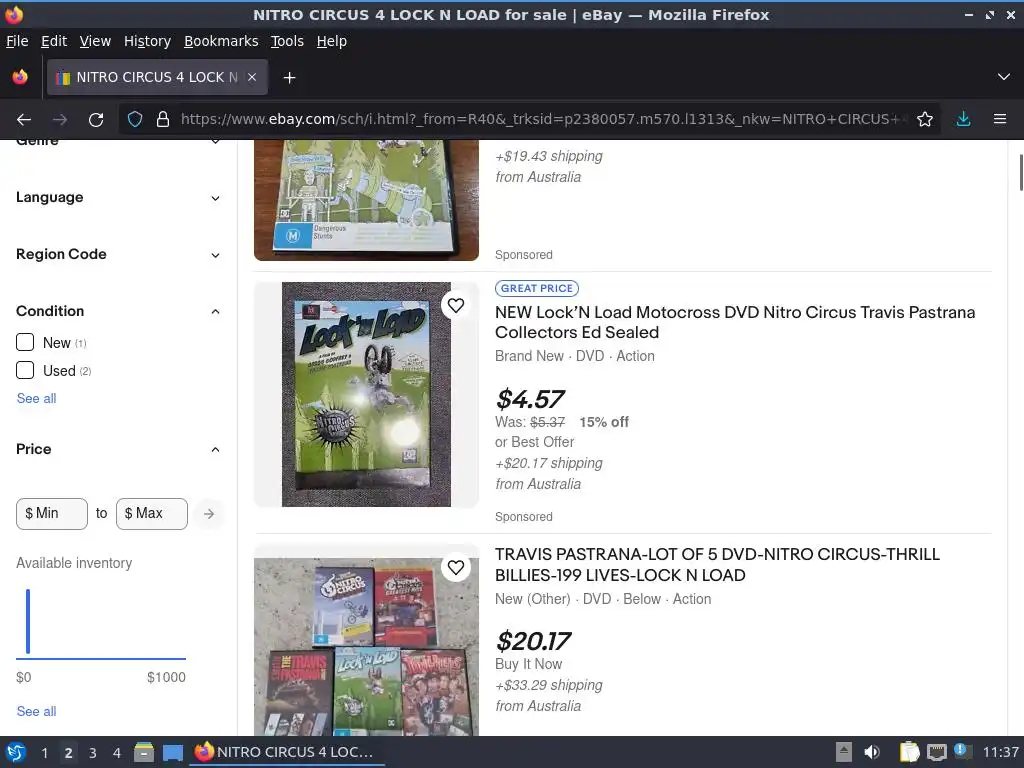Switch to workspace 4
The image size is (1024, 768).
(x=117, y=753)
